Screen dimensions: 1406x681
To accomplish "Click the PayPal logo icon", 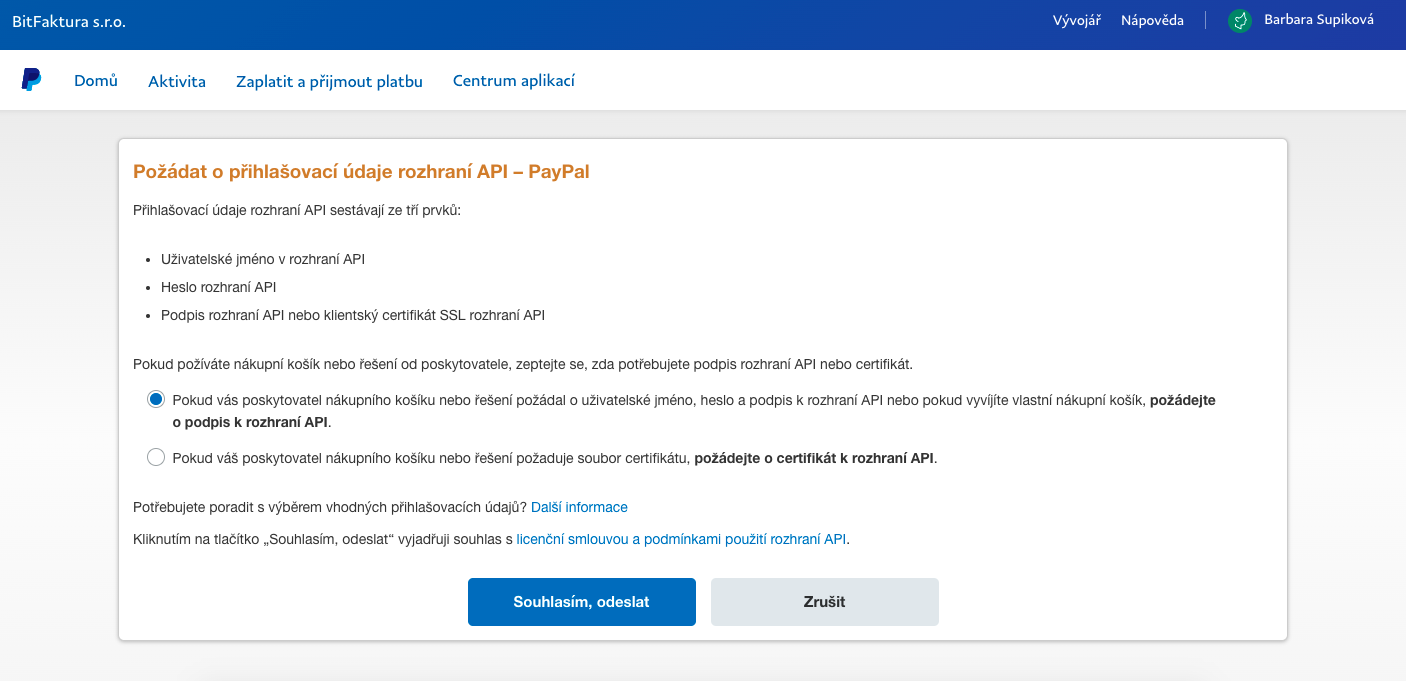I will 31,80.
